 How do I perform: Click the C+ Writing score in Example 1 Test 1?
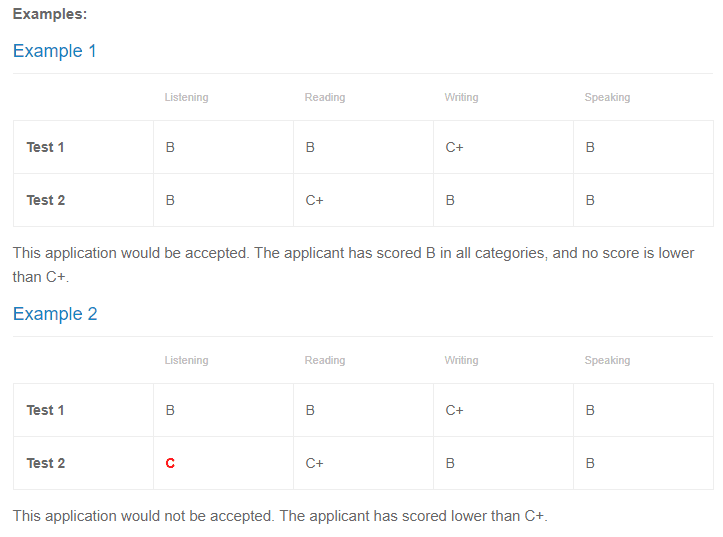click(x=454, y=148)
